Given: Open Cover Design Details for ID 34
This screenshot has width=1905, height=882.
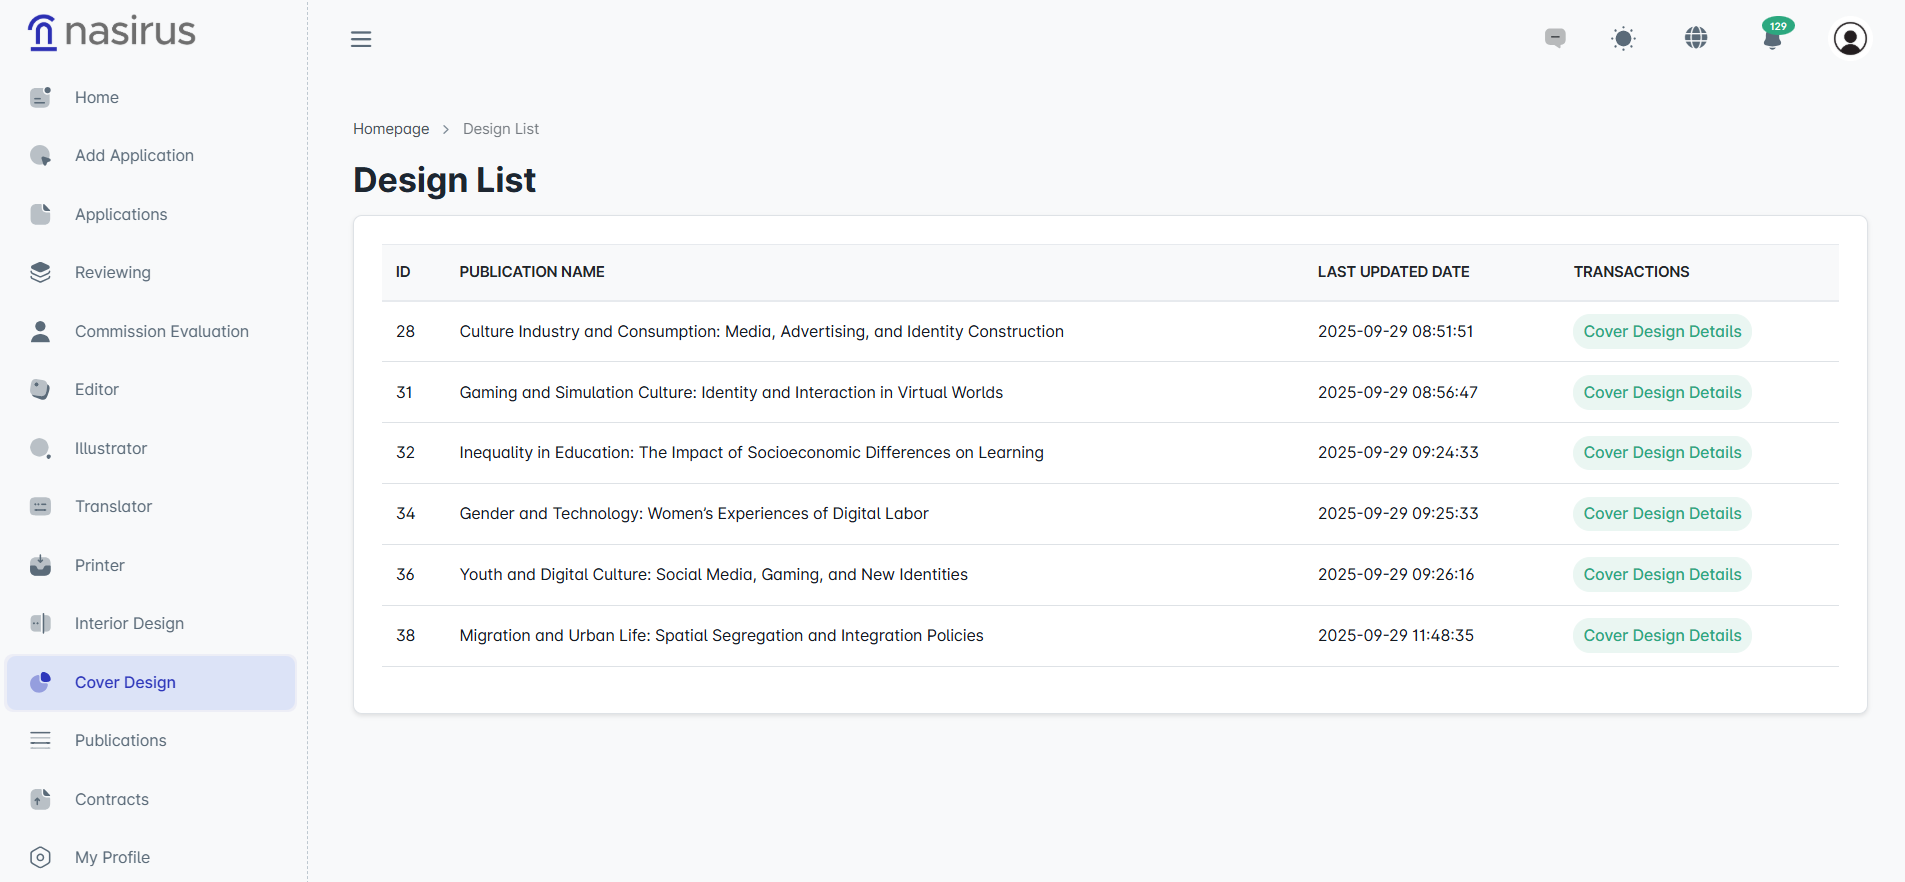Looking at the screenshot, I should point(1662,513).
